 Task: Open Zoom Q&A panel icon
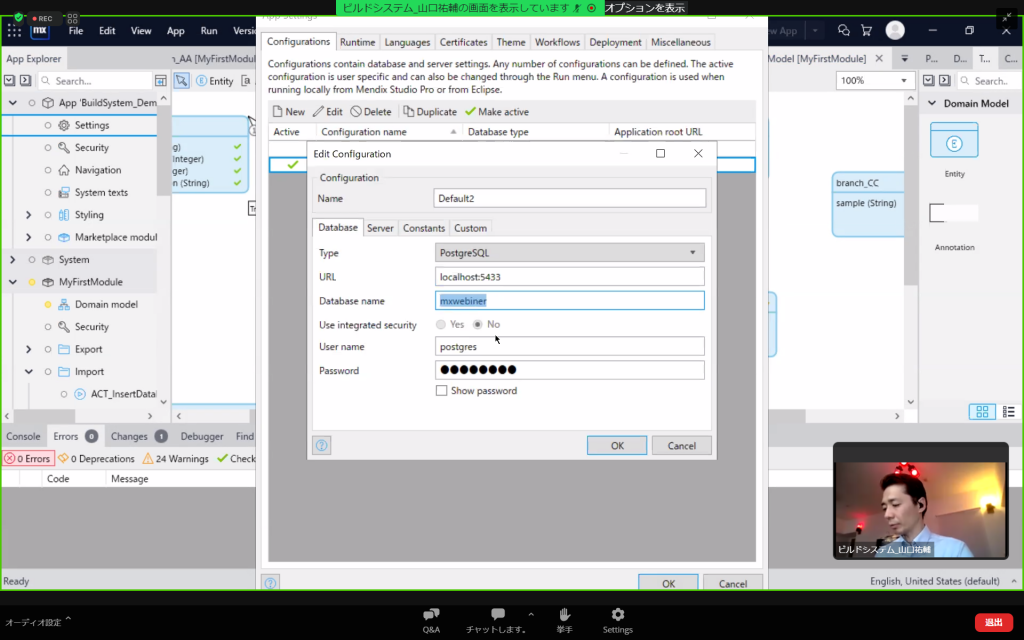click(x=431, y=614)
